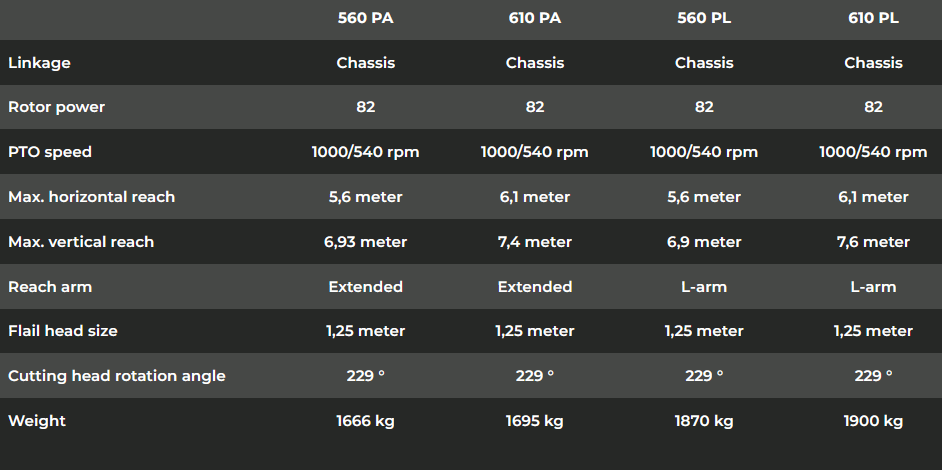Click the 7,6 meter vertical reach value
This screenshot has width=942, height=470.
click(873, 242)
